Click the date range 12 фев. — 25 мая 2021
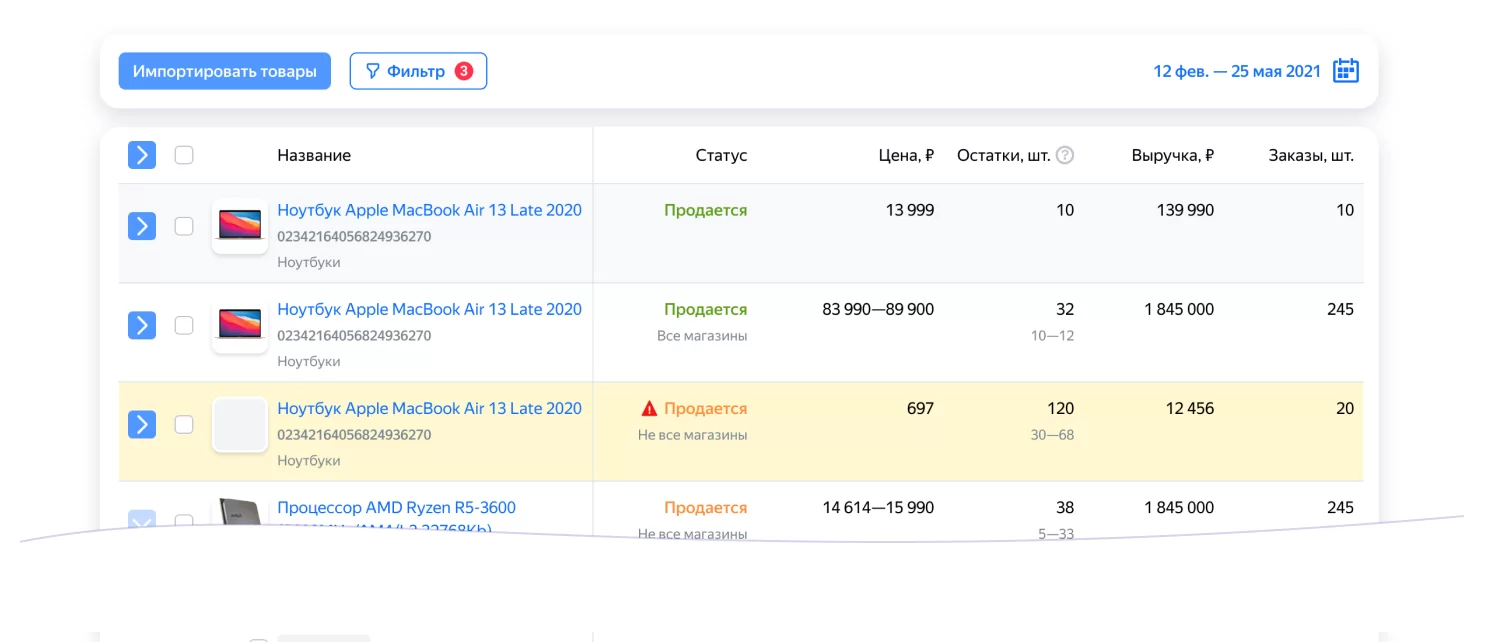1508x642 pixels. point(1237,71)
